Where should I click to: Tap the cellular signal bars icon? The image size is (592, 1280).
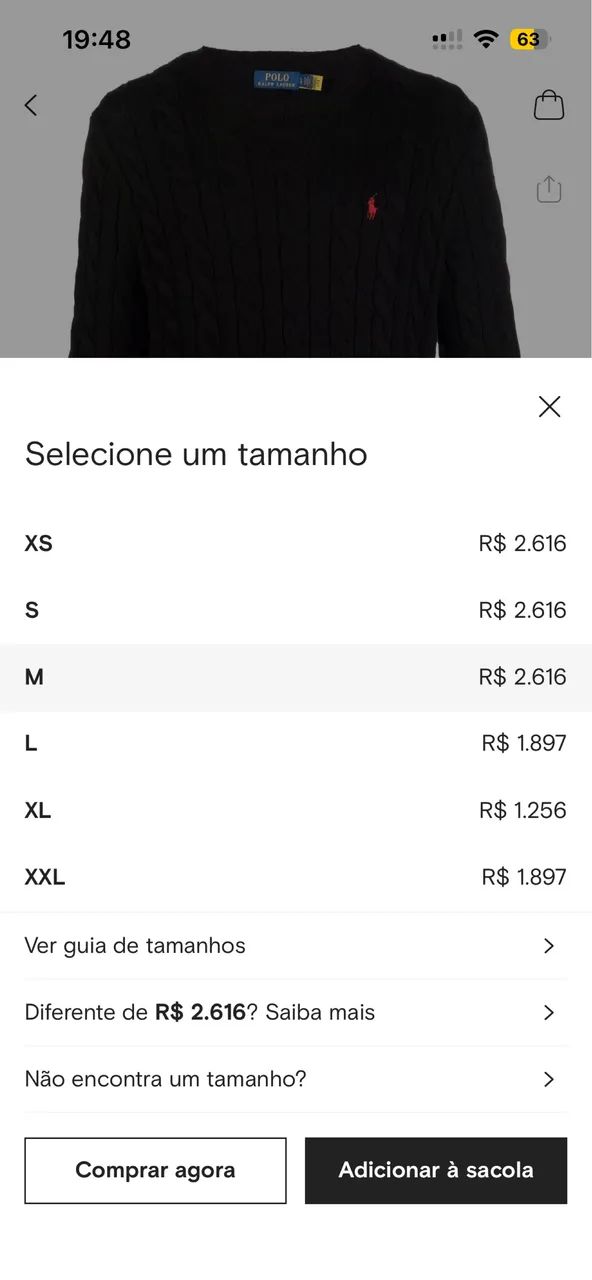click(x=447, y=39)
